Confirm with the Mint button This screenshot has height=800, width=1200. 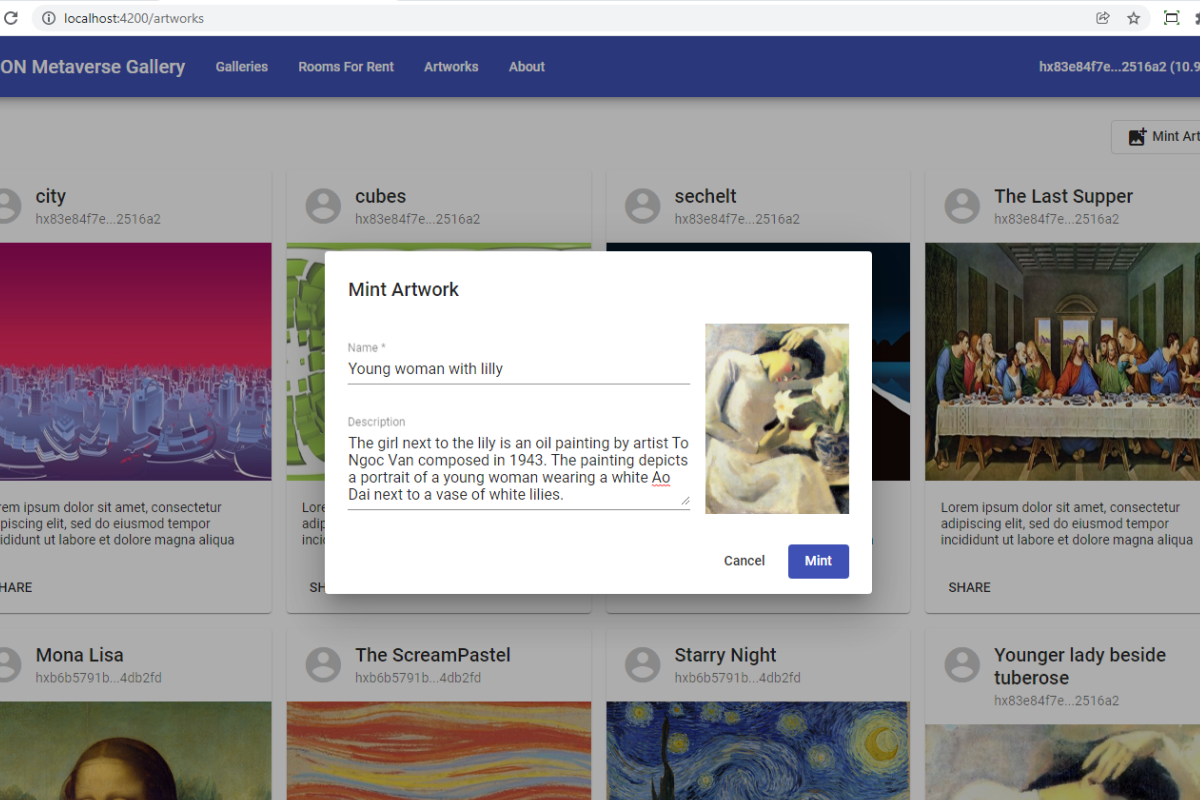(x=818, y=561)
